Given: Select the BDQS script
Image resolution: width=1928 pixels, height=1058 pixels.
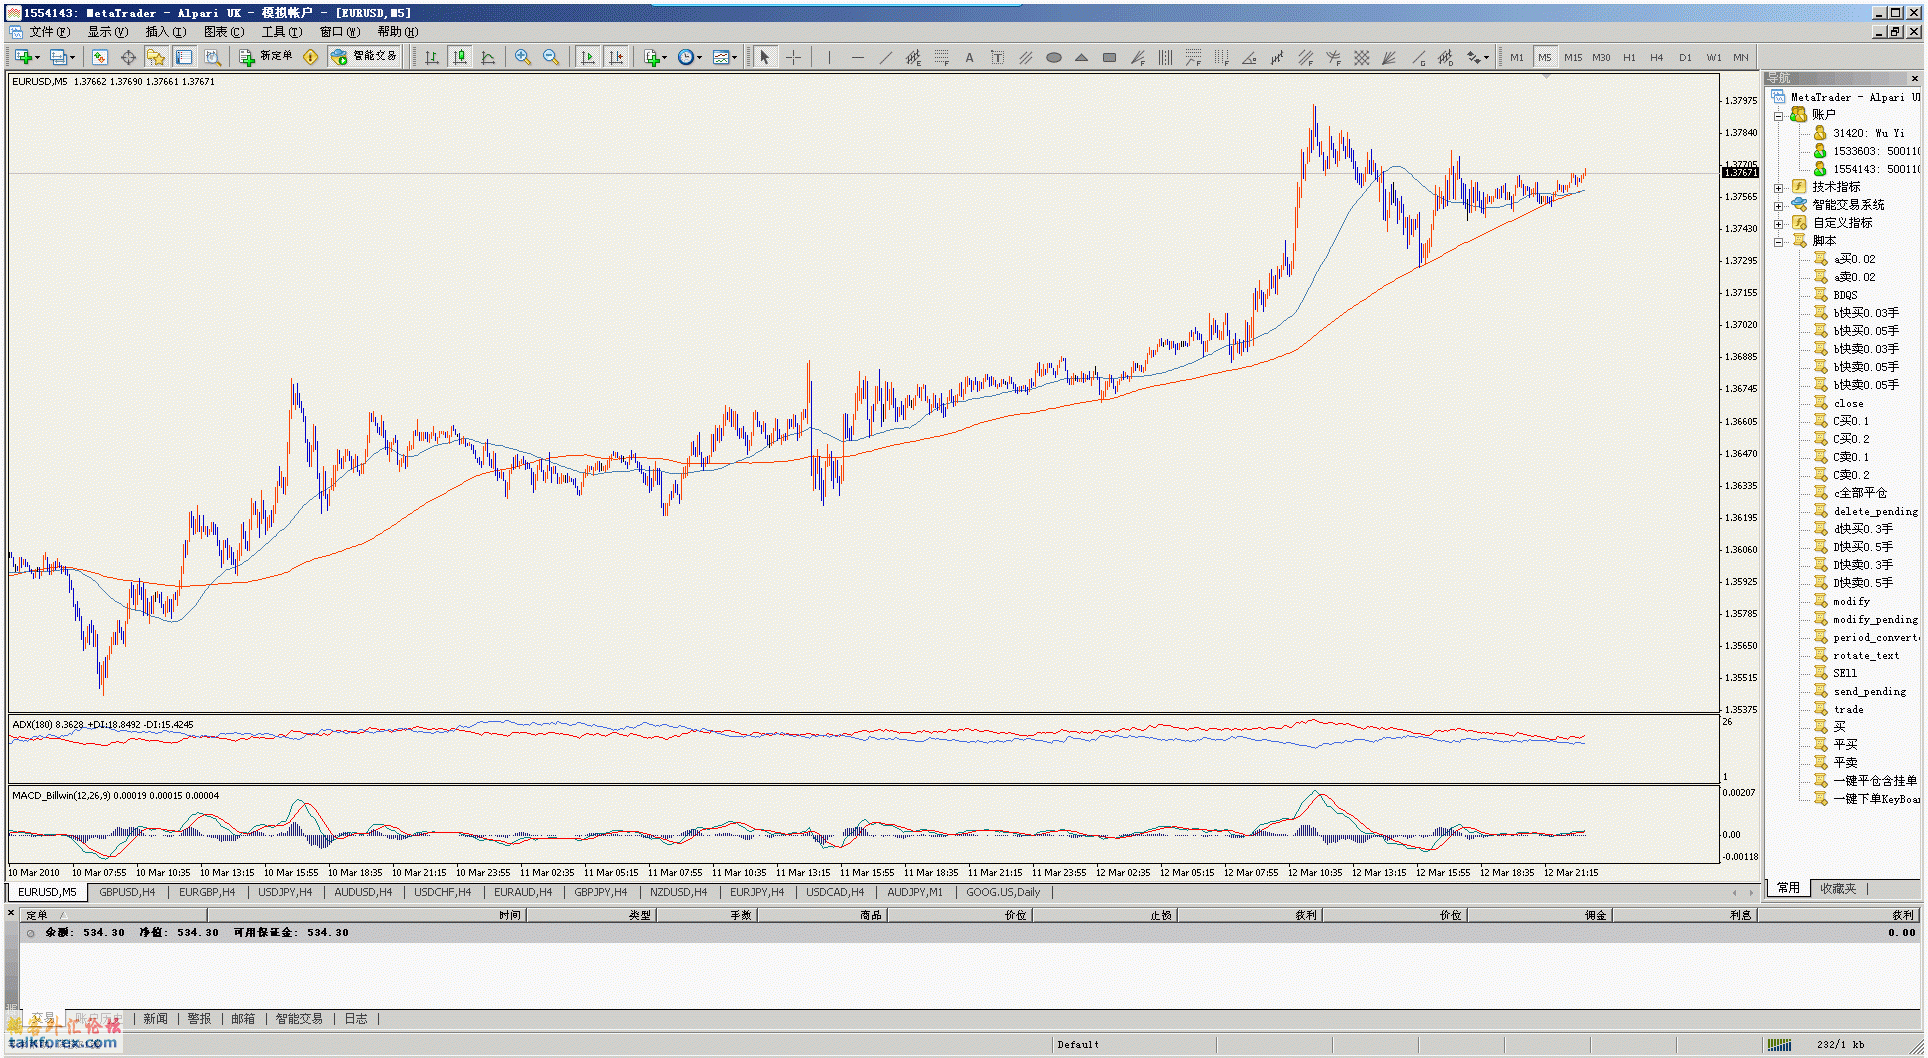Looking at the screenshot, I should pos(1845,295).
